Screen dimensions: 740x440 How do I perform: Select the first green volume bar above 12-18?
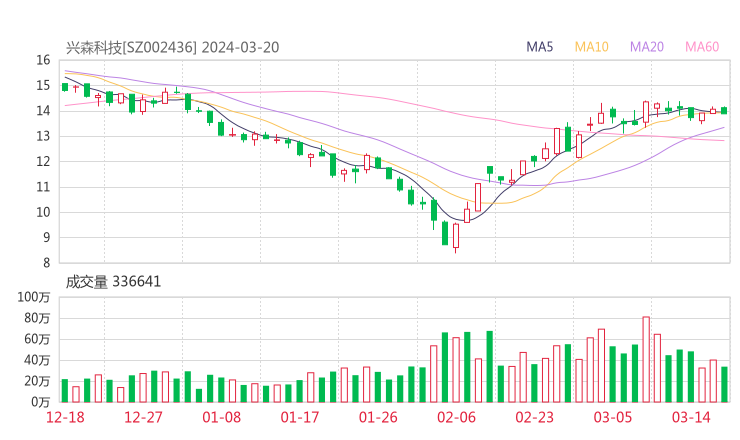[65, 390]
